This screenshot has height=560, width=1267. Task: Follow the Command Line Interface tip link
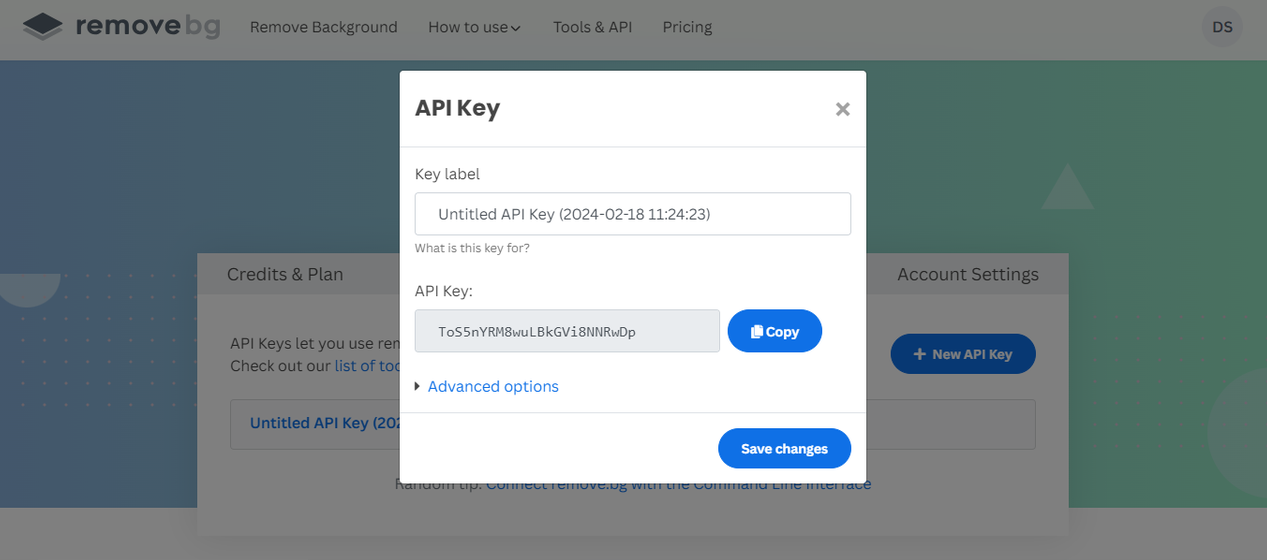[678, 484]
